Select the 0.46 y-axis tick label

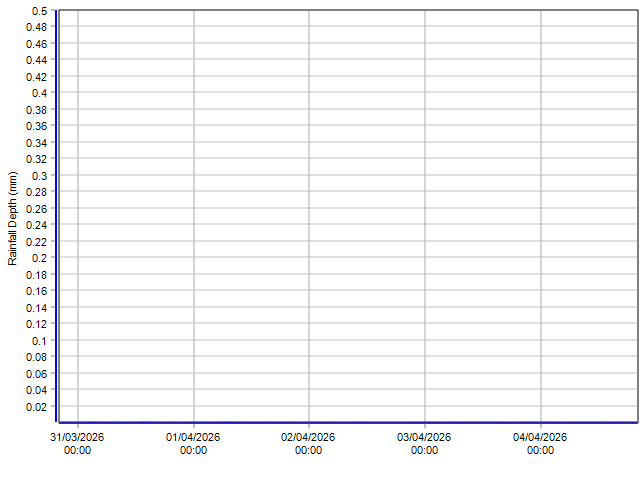(36, 44)
